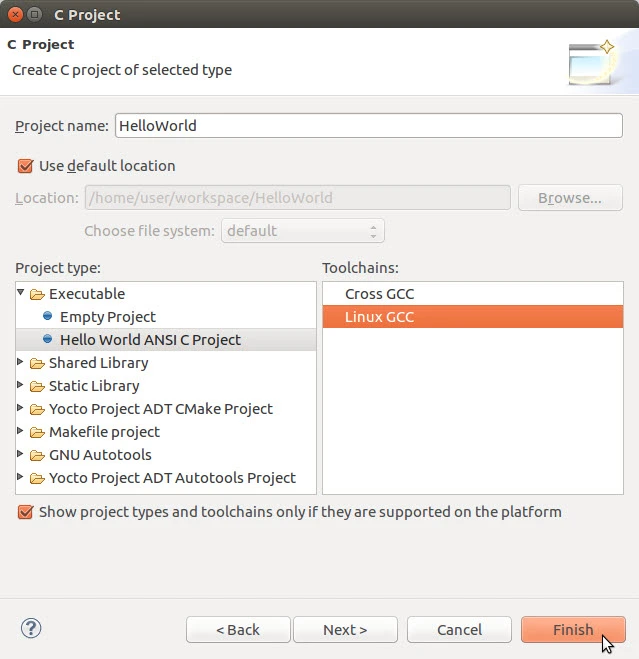The width and height of the screenshot is (639, 659).
Task: Select Cross GCC toolchain
Action: point(379,294)
